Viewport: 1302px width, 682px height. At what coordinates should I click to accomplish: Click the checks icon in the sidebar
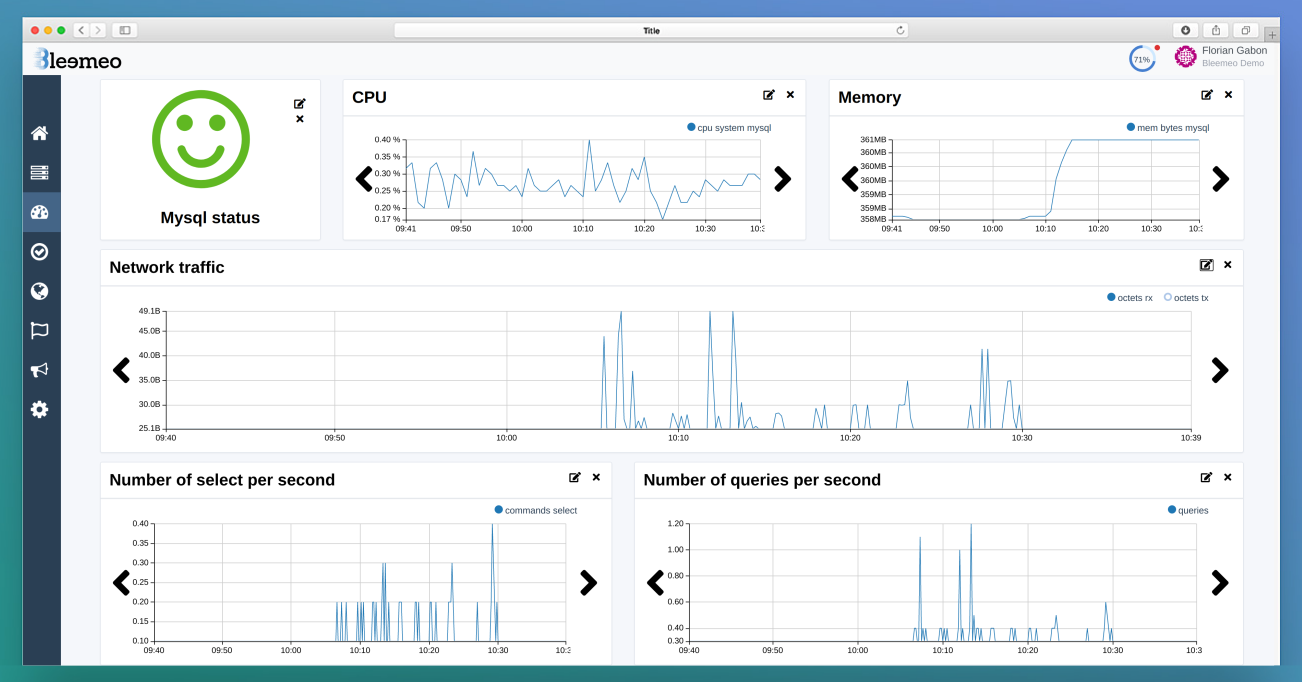[40, 251]
